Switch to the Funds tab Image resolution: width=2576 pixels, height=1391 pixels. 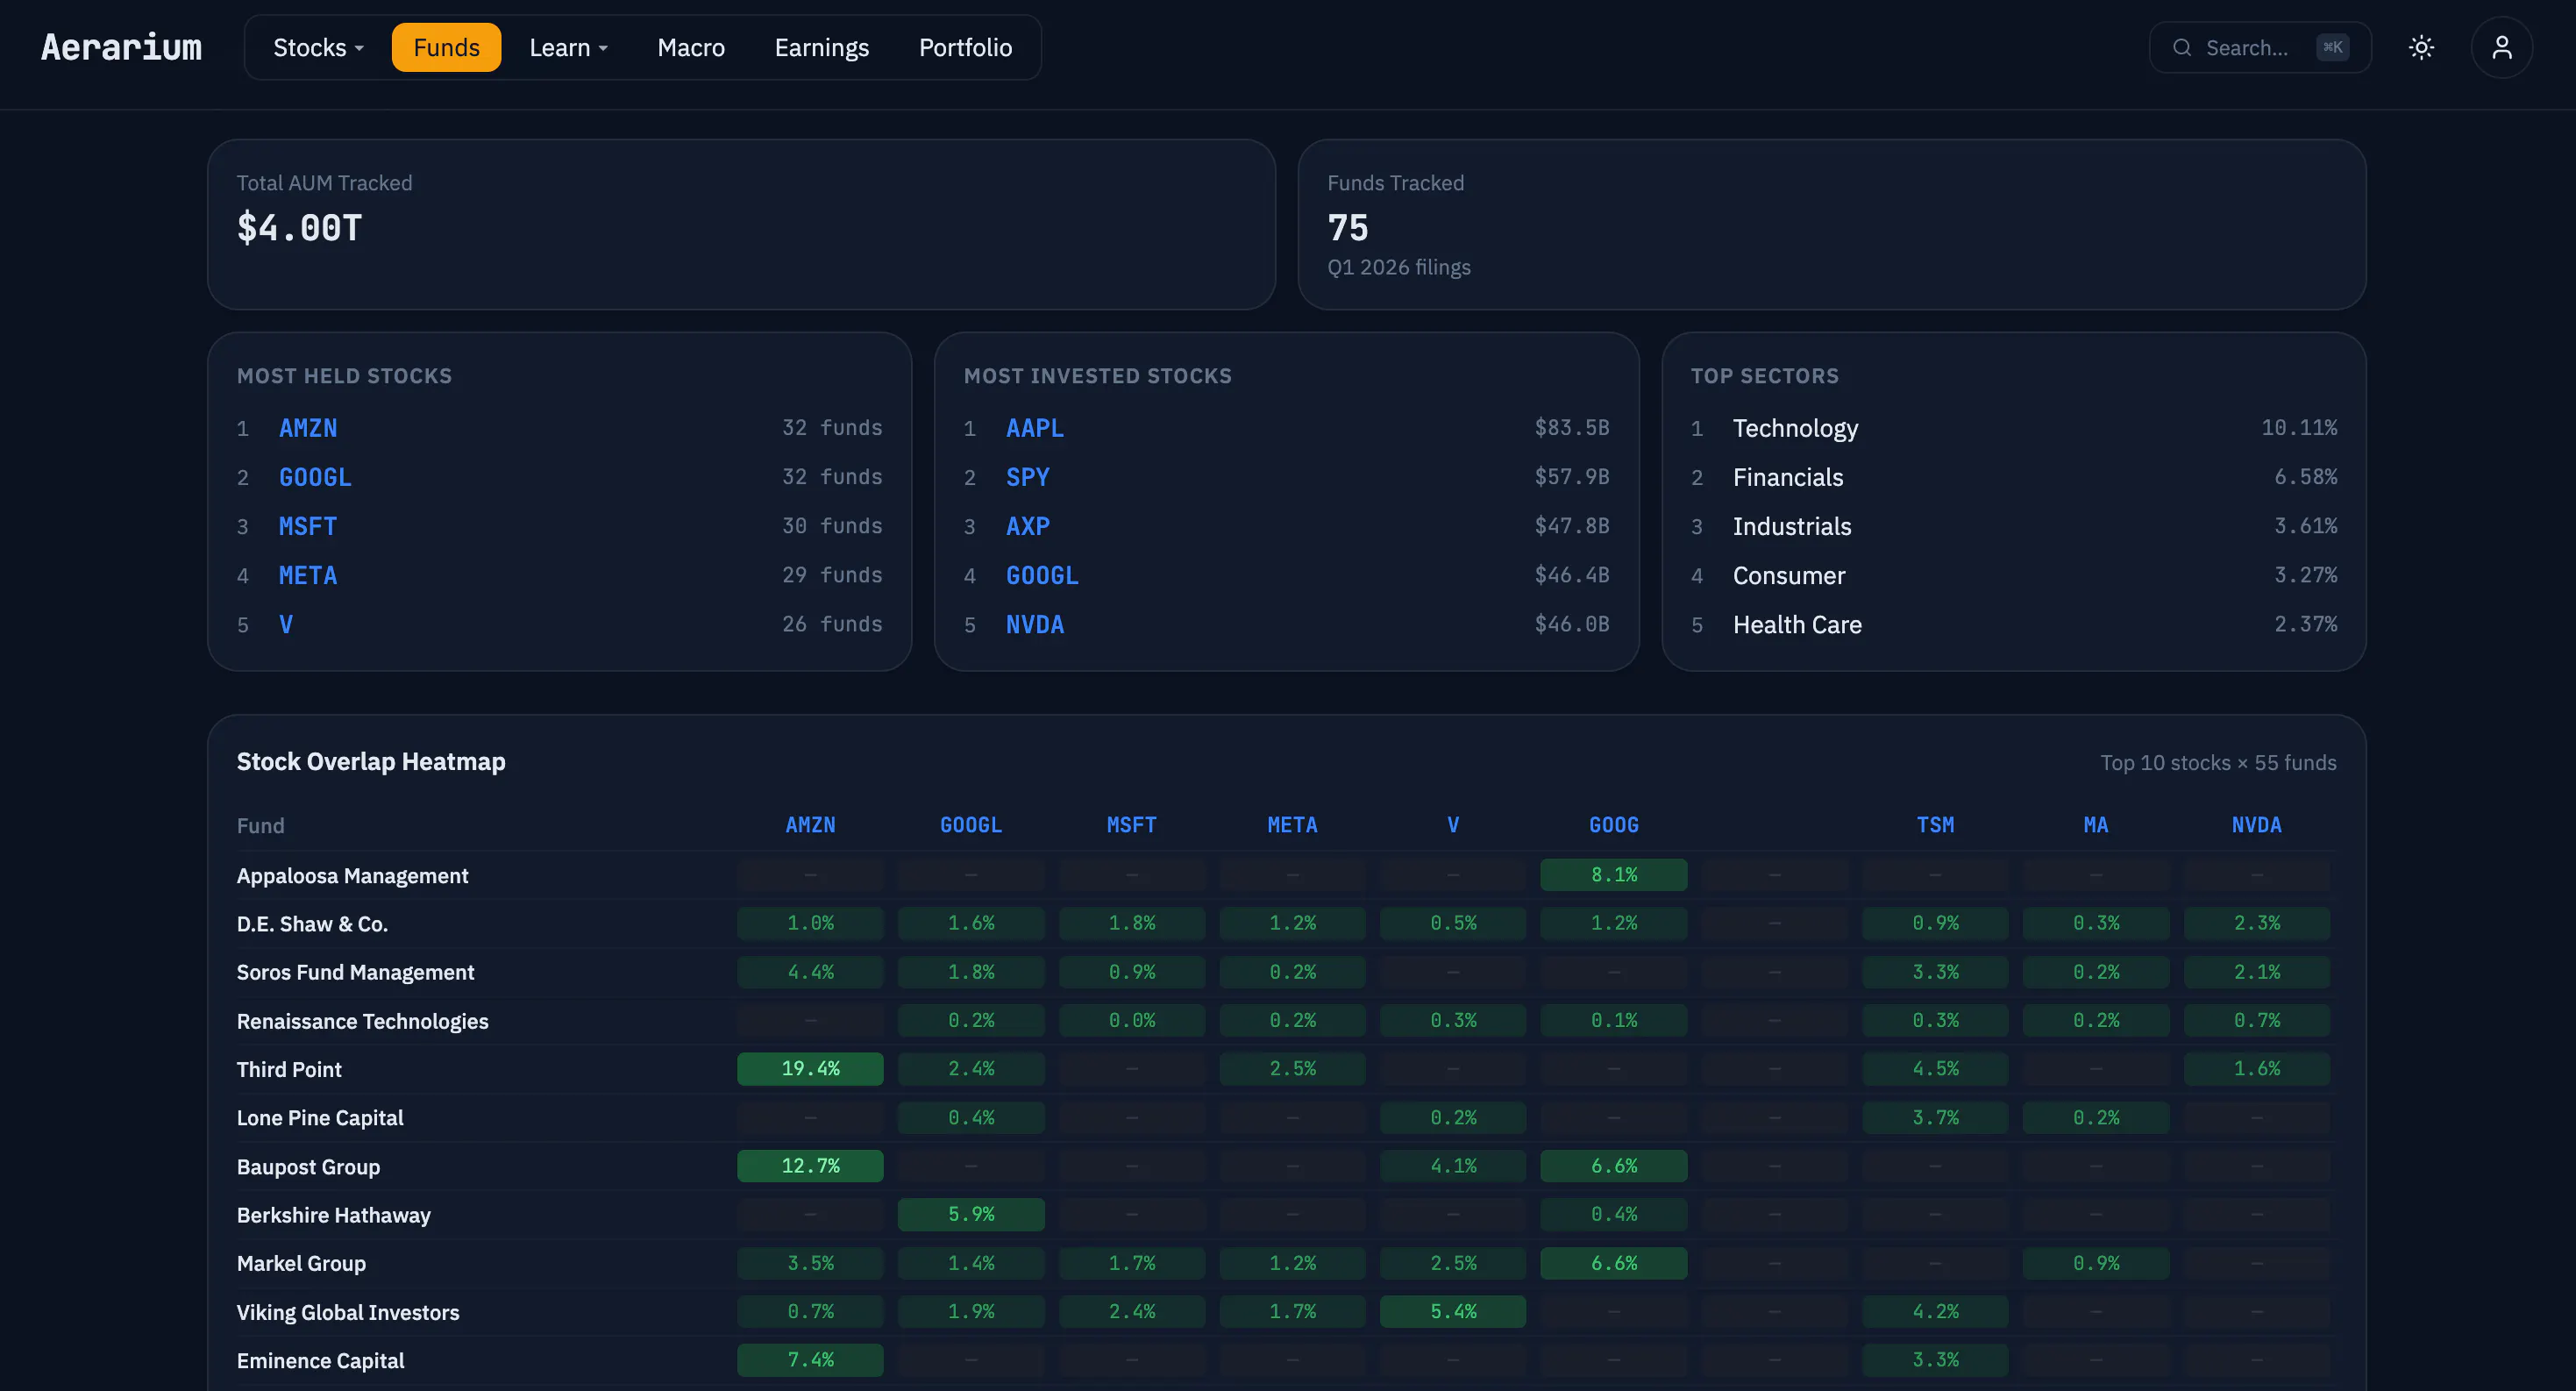446,47
